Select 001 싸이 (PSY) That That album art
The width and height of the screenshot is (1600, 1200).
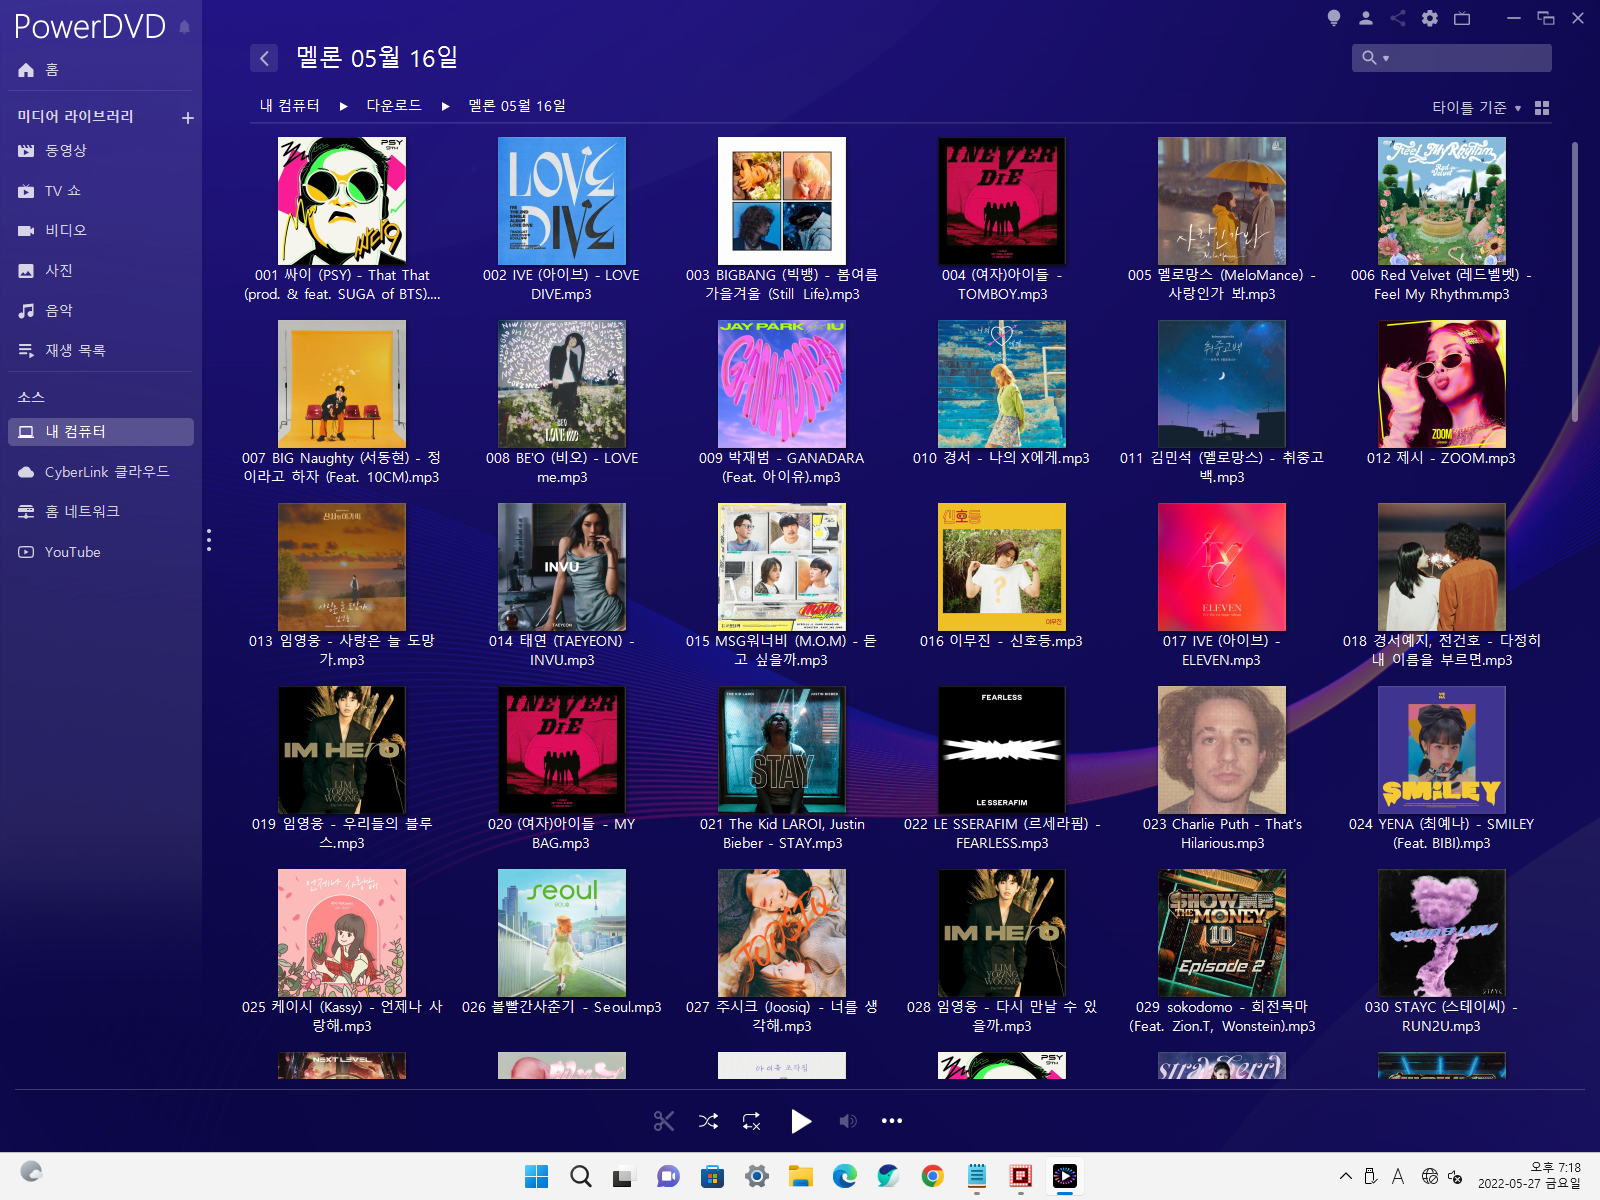[342, 201]
